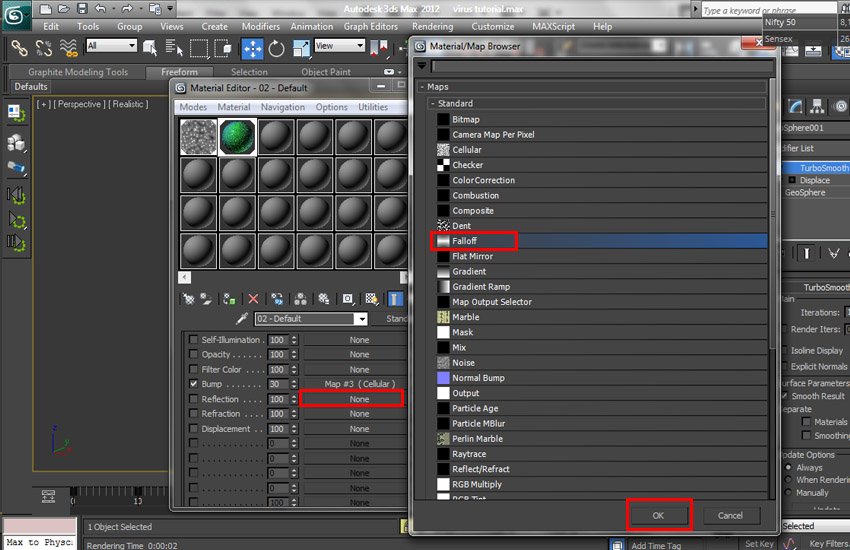Pick material from object with eyedropper
850x550 pixels.
[x=241, y=319]
